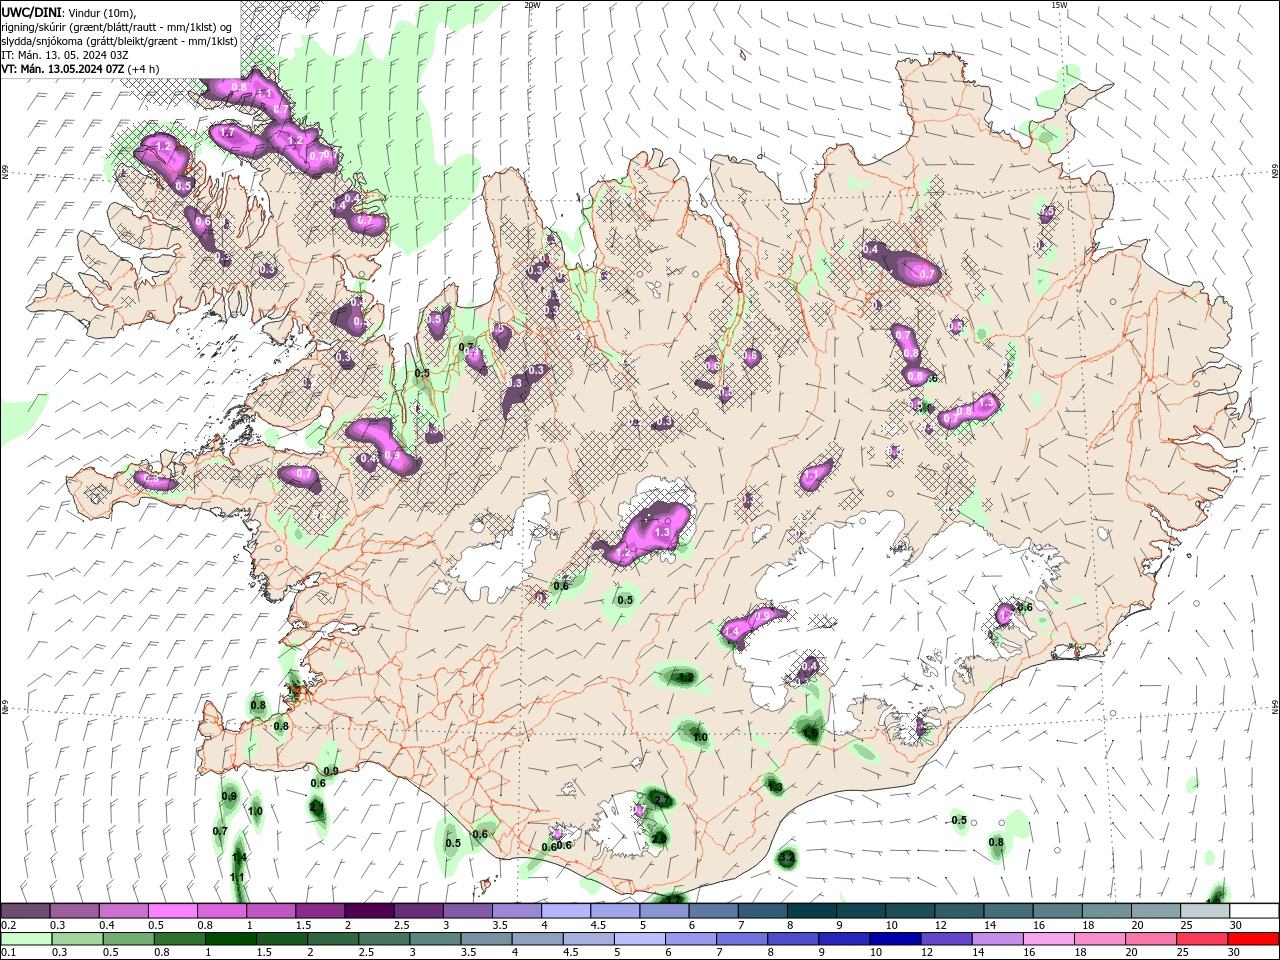Click the '0.1' label on the lower rain scale
Screen dimensions: 1280x960
[x=9, y=953]
